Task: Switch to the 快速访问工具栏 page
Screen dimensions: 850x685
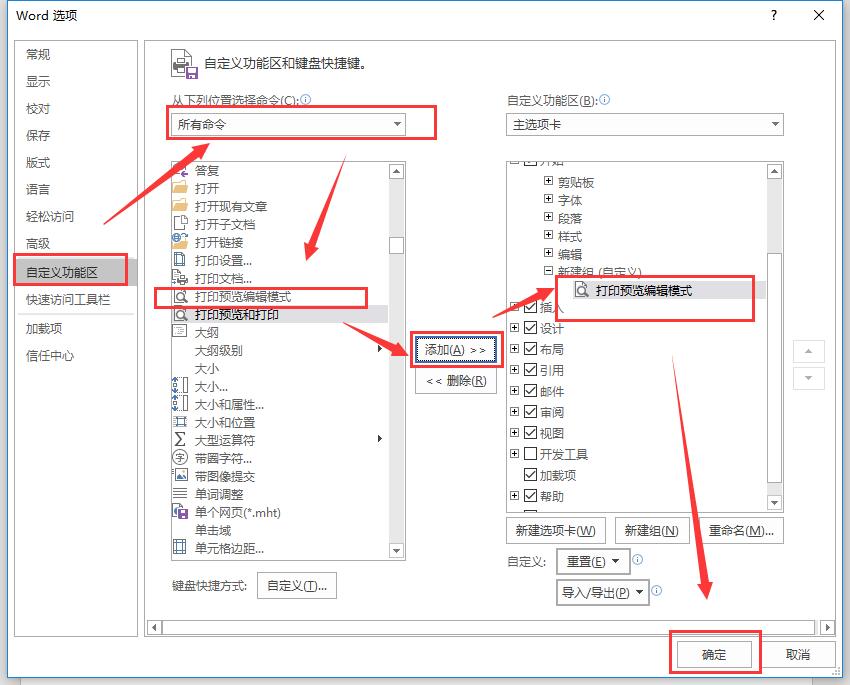Action: [x=60, y=299]
